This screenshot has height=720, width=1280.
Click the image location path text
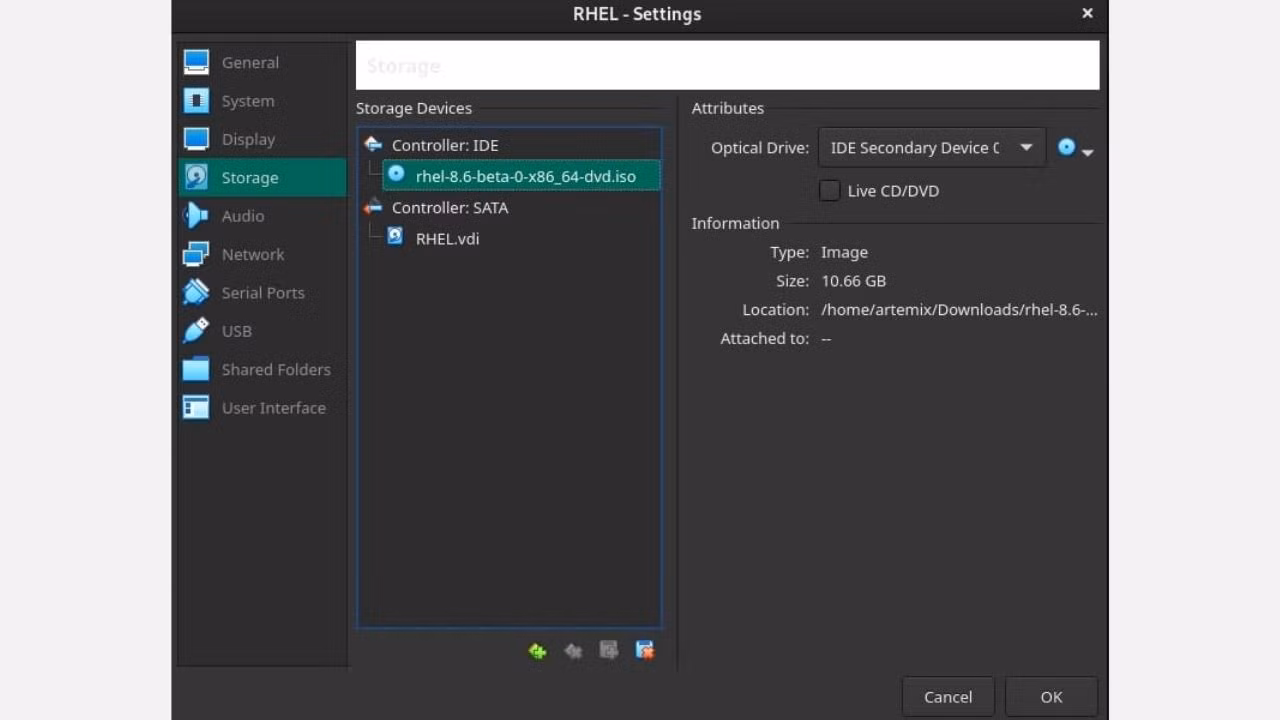click(959, 310)
